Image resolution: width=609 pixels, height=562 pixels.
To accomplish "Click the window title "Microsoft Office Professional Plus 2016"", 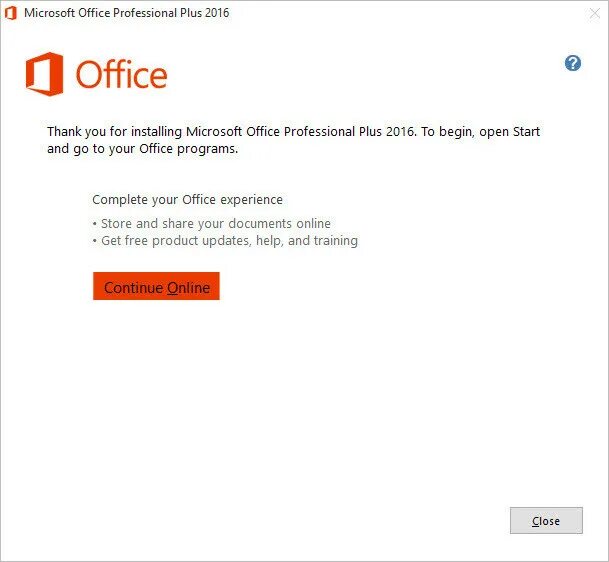I will pyautogui.click(x=126, y=13).
